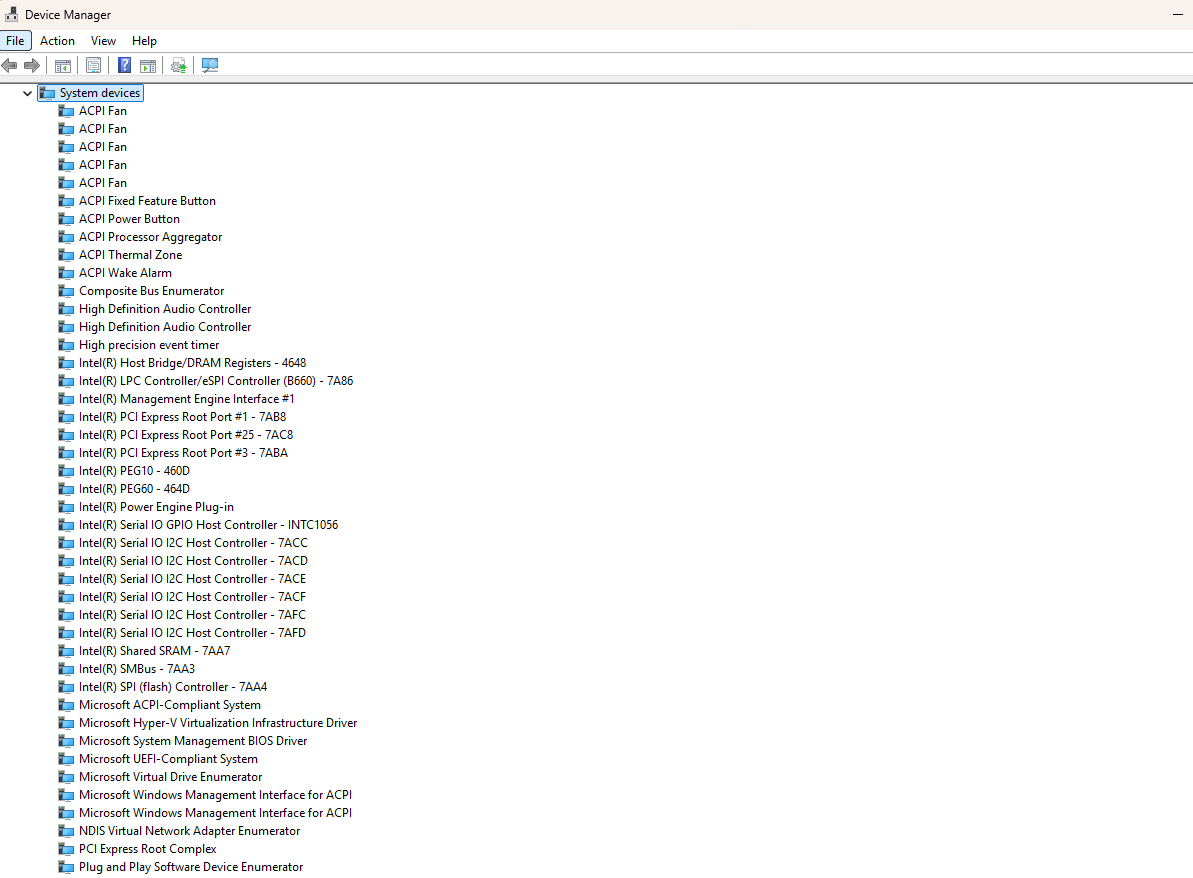The image size is (1193, 878).
Task: Click the icon beside Intel(R) Shared SRAM - 7AA7
Action: click(x=67, y=651)
